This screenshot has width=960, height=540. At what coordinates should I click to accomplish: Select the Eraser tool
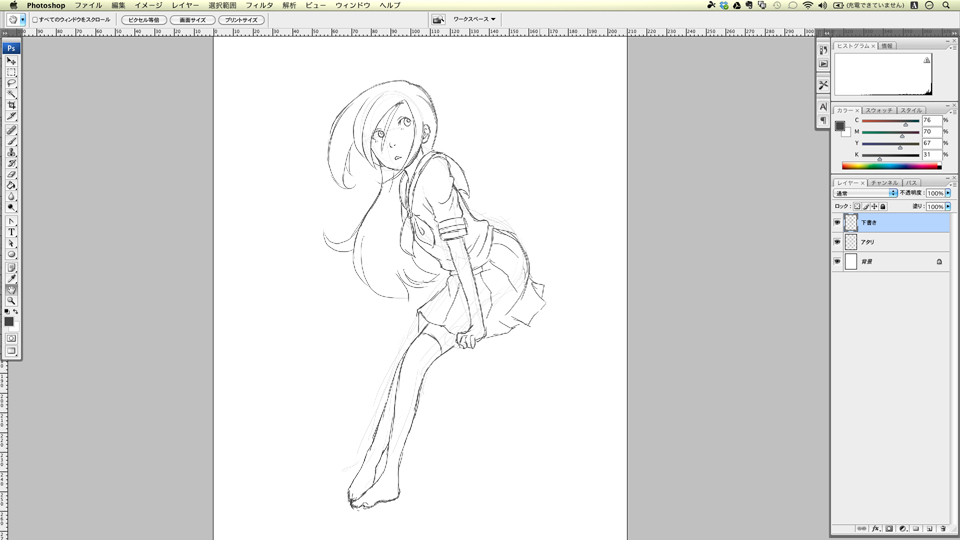11,174
